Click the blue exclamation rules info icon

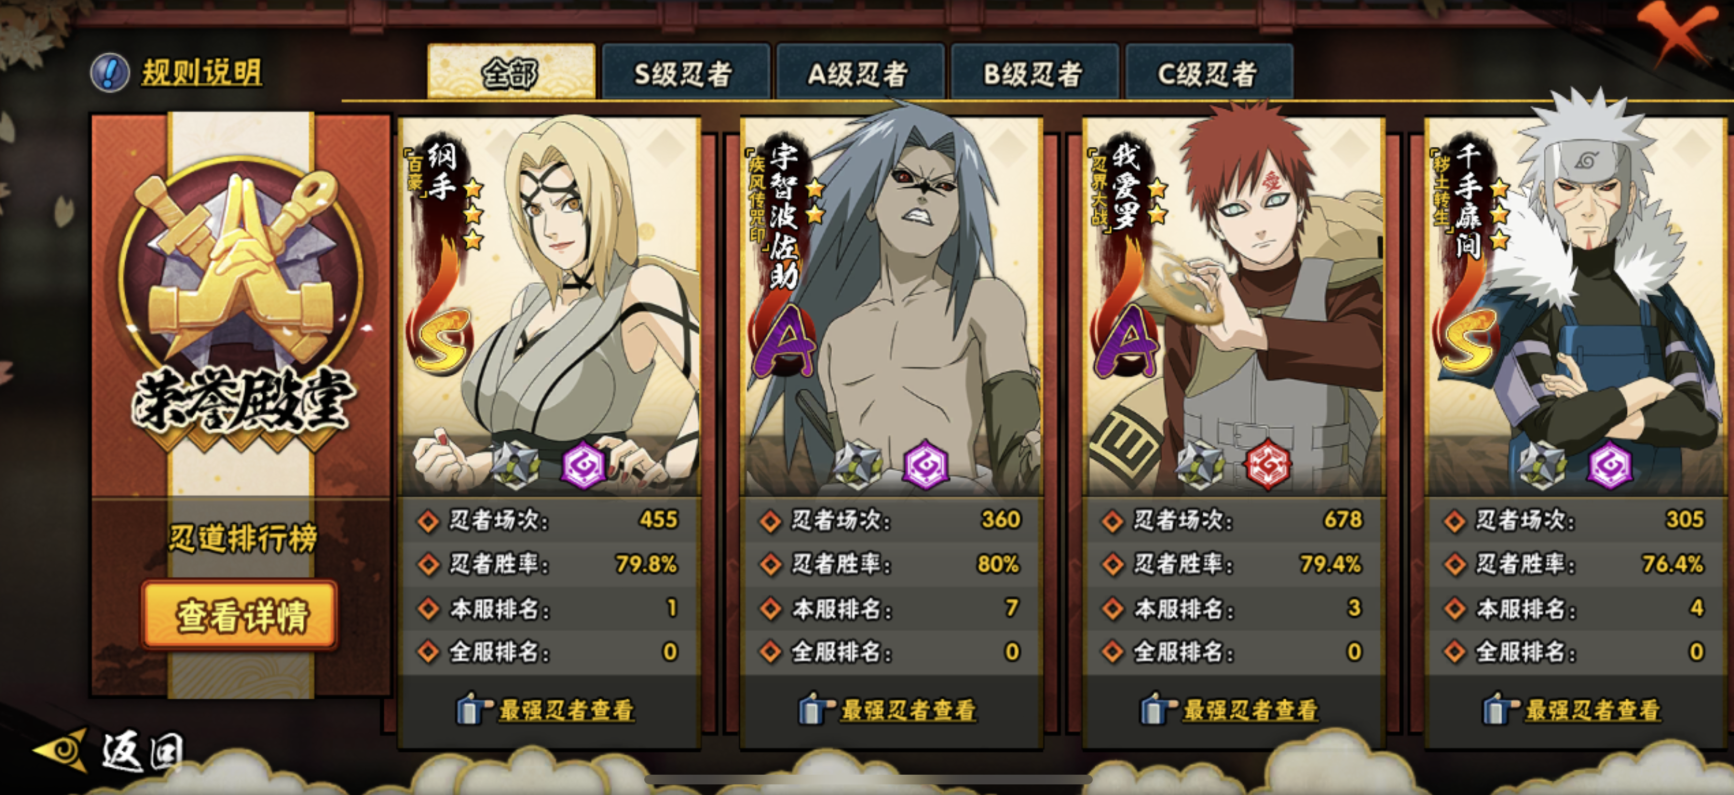point(109,72)
